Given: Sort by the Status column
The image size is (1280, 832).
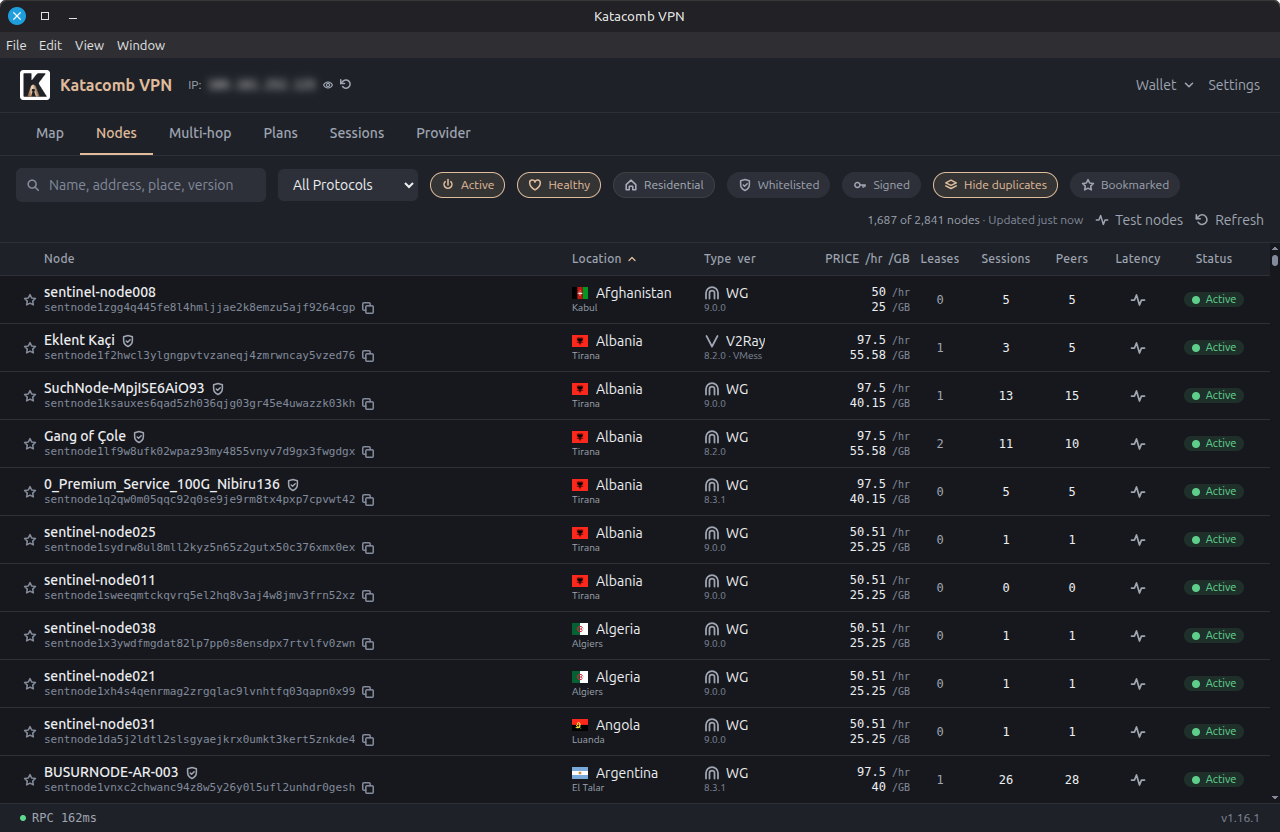Looking at the screenshot, I should [x=1214, y=259].
